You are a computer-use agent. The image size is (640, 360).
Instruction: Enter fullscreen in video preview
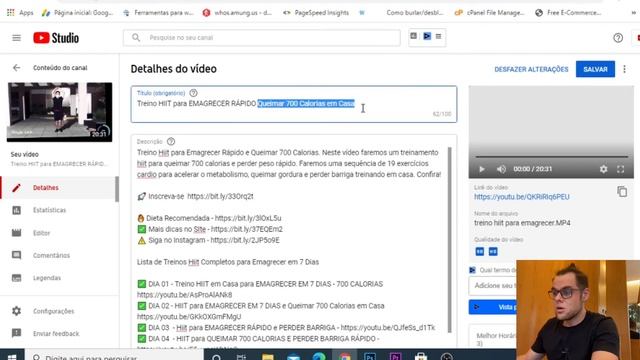coord(620,169)
